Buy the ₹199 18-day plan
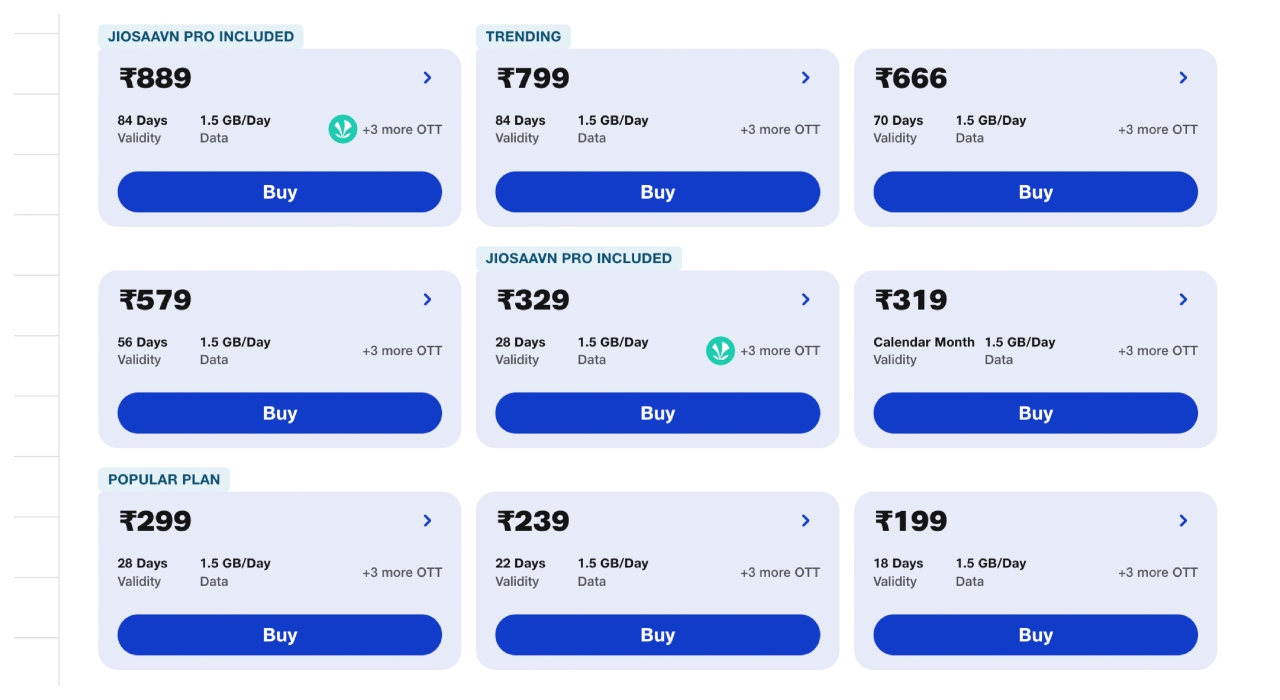The image size is (1280, 700). [1035, 635]
